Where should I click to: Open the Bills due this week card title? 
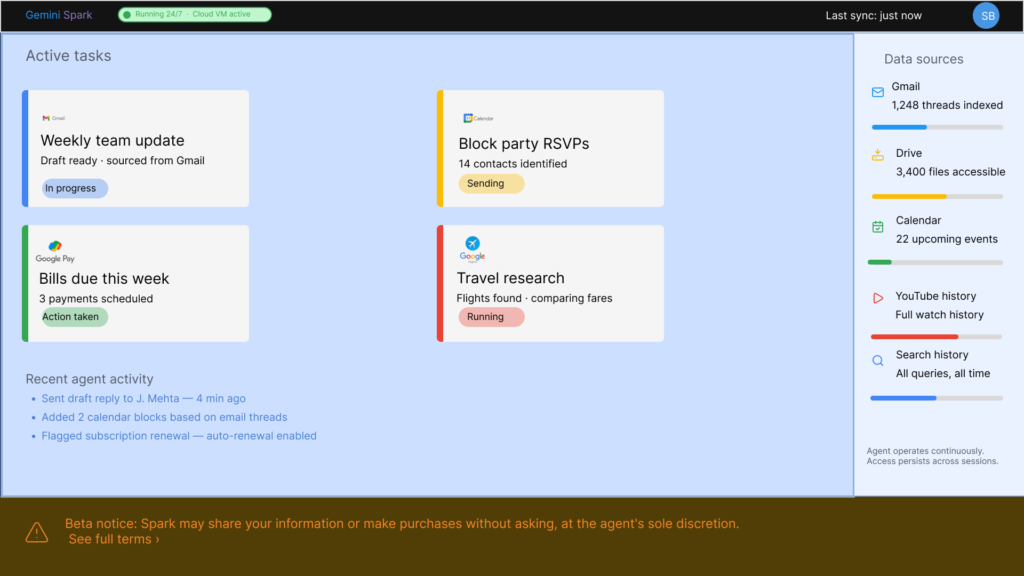click(104, 279)
